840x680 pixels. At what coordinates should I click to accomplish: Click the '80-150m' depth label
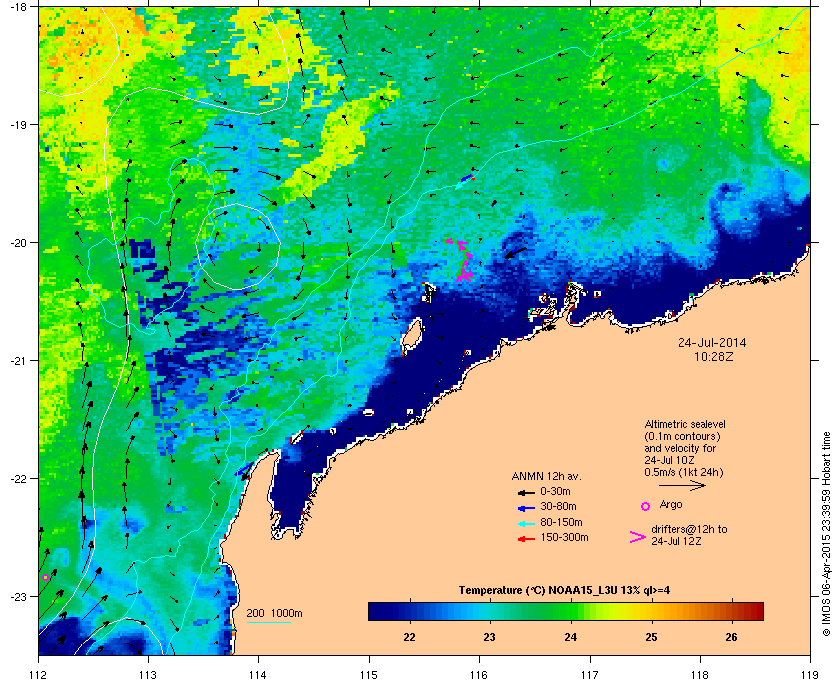[x=561, y=522]
